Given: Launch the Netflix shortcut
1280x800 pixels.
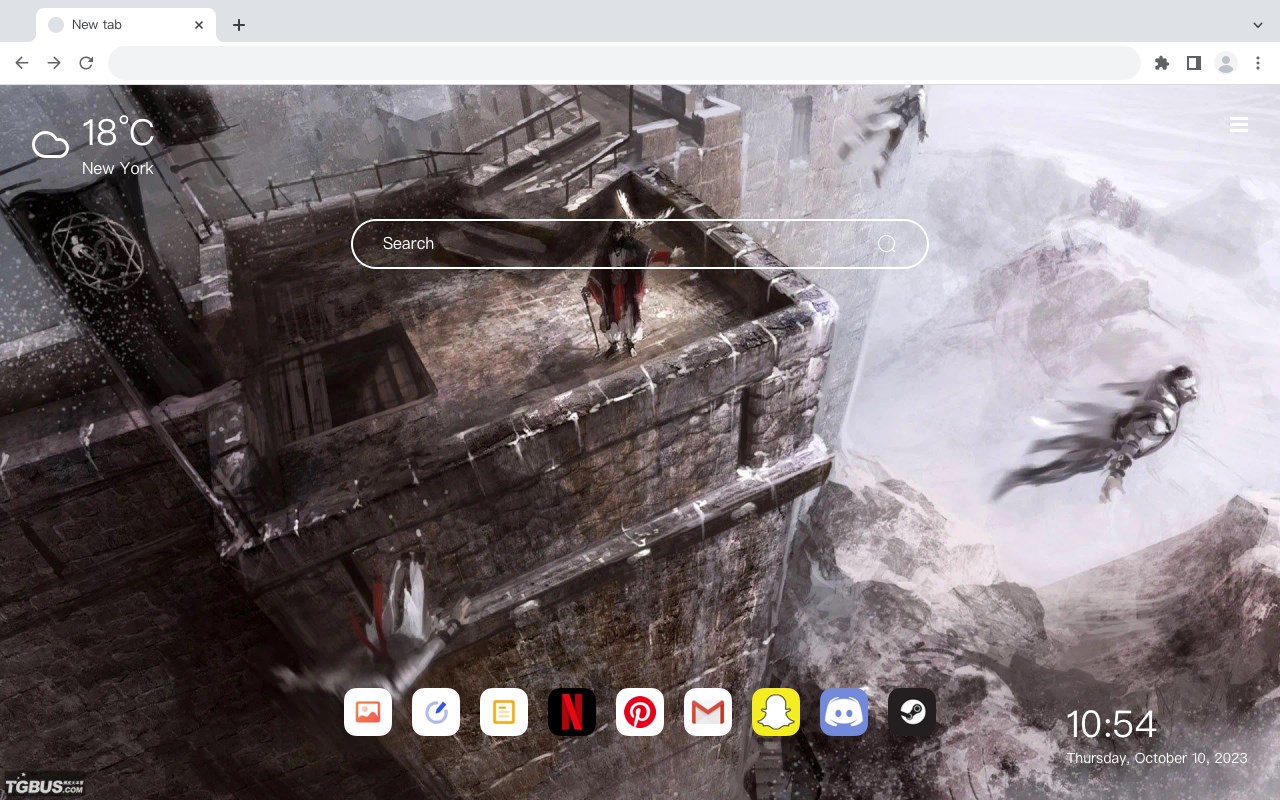Looking at the screenshot, I should click(572, 712).
